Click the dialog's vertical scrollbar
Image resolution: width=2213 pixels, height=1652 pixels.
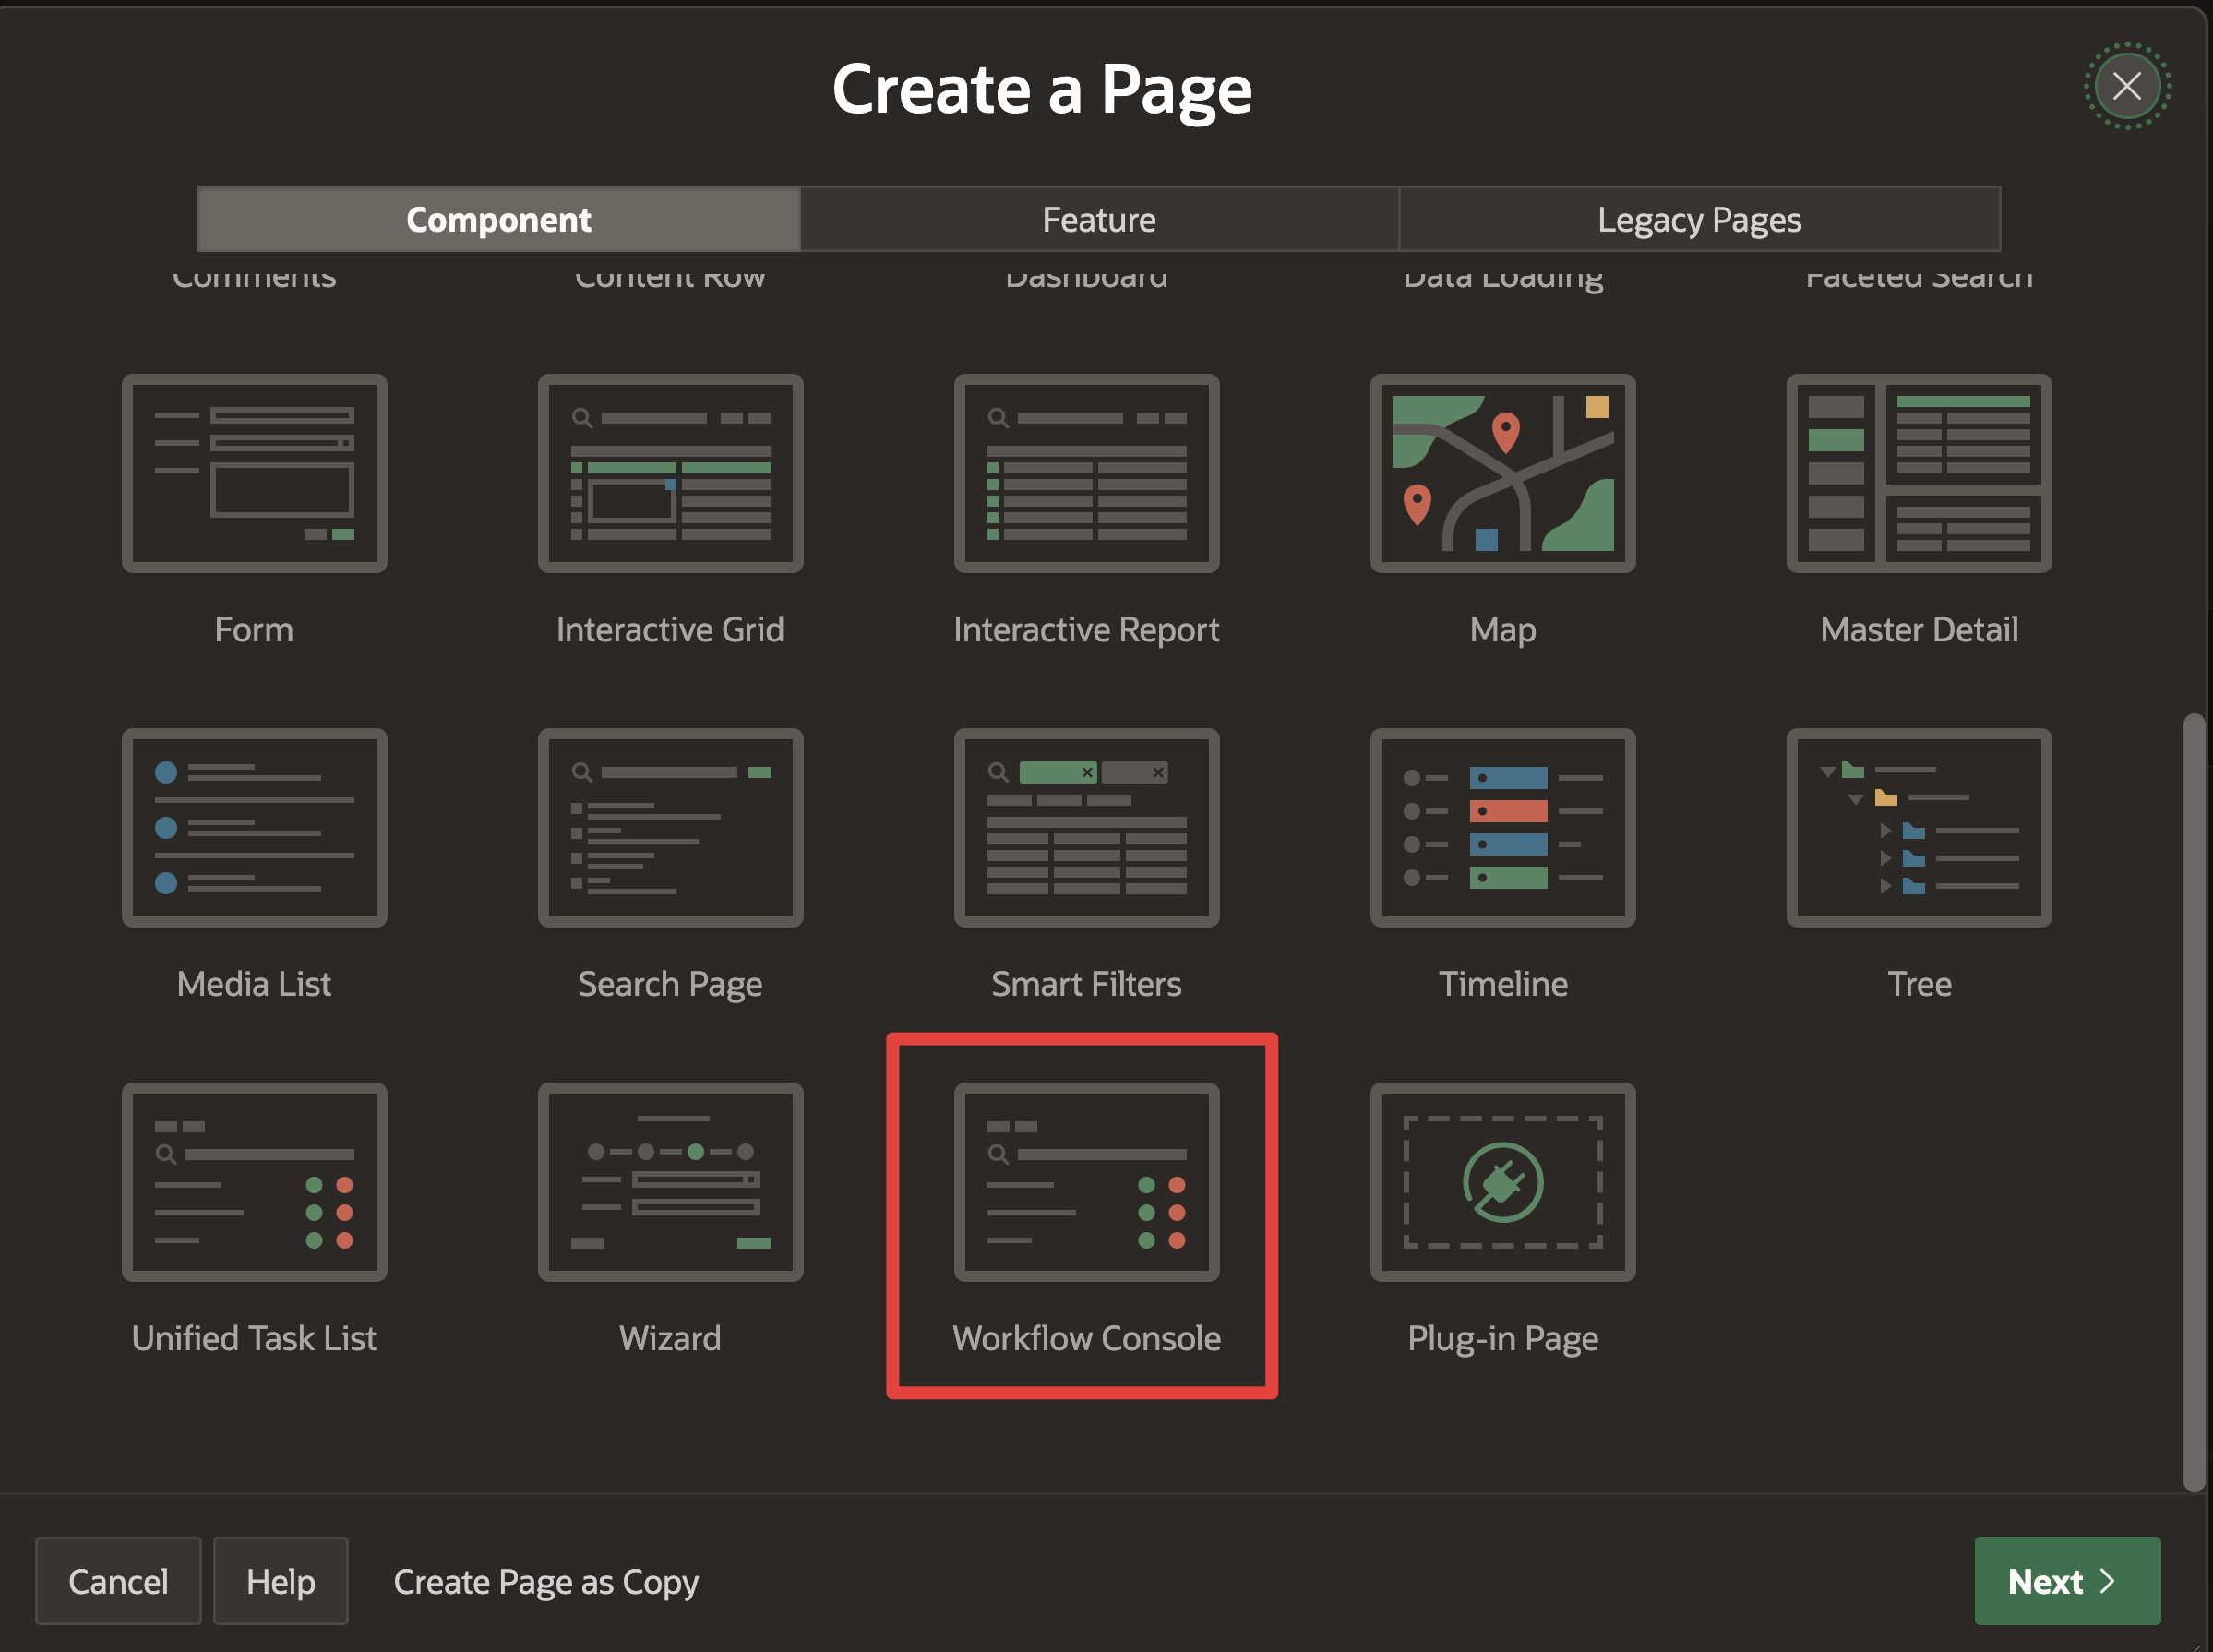(2193, 1100)
